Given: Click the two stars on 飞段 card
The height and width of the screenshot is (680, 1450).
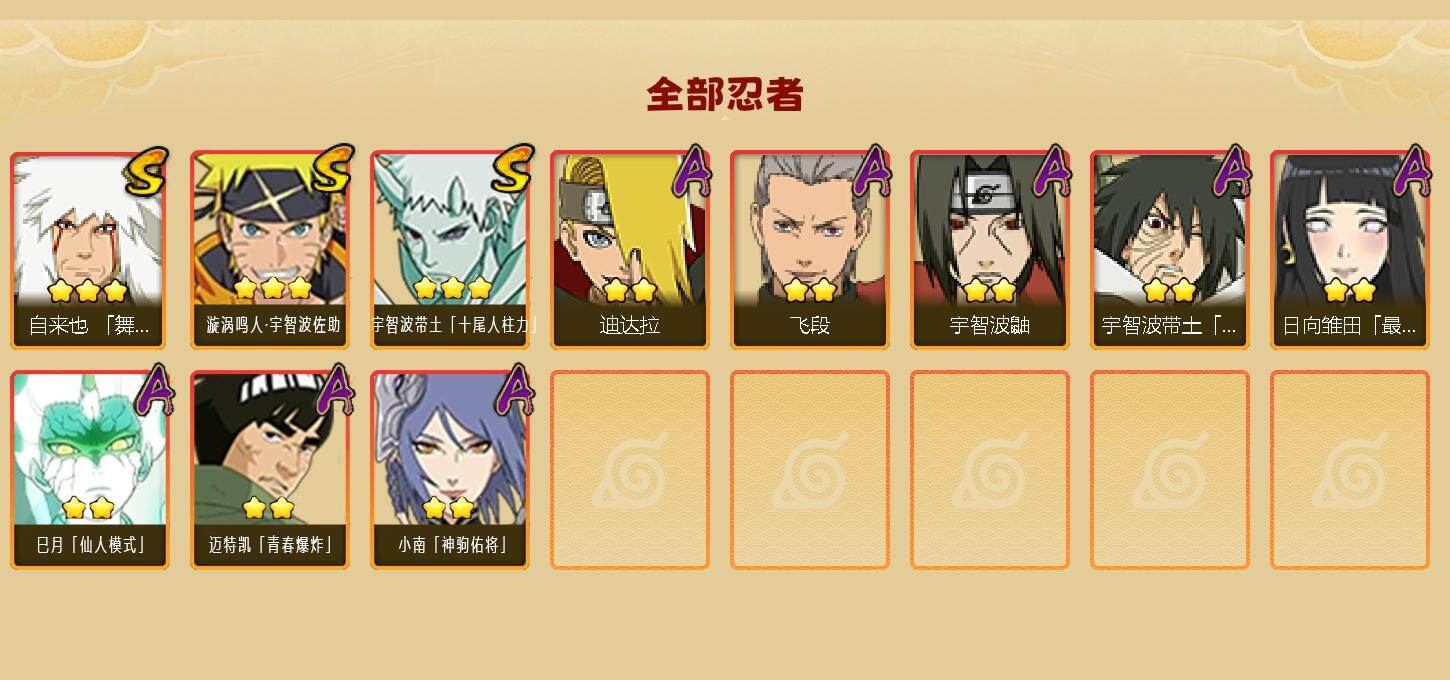Looking at the screenshot, I should (810, 291).
